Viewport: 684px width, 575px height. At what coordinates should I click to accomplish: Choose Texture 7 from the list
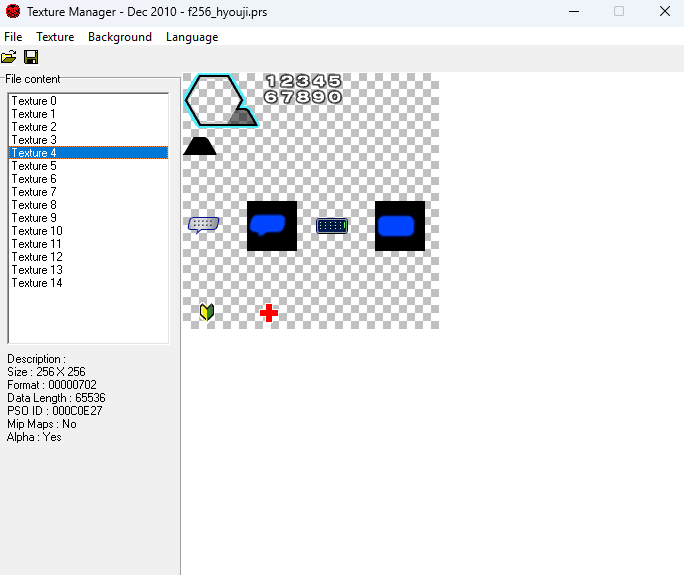tap(34, 192)
